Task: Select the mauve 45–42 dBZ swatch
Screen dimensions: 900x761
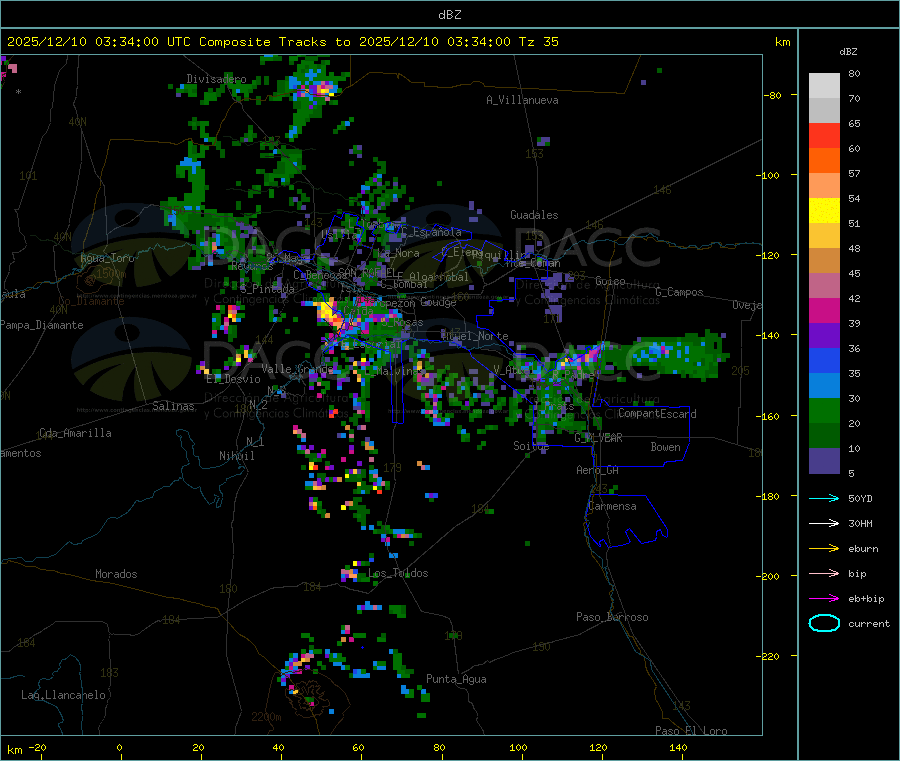Action: pos(824,286)
